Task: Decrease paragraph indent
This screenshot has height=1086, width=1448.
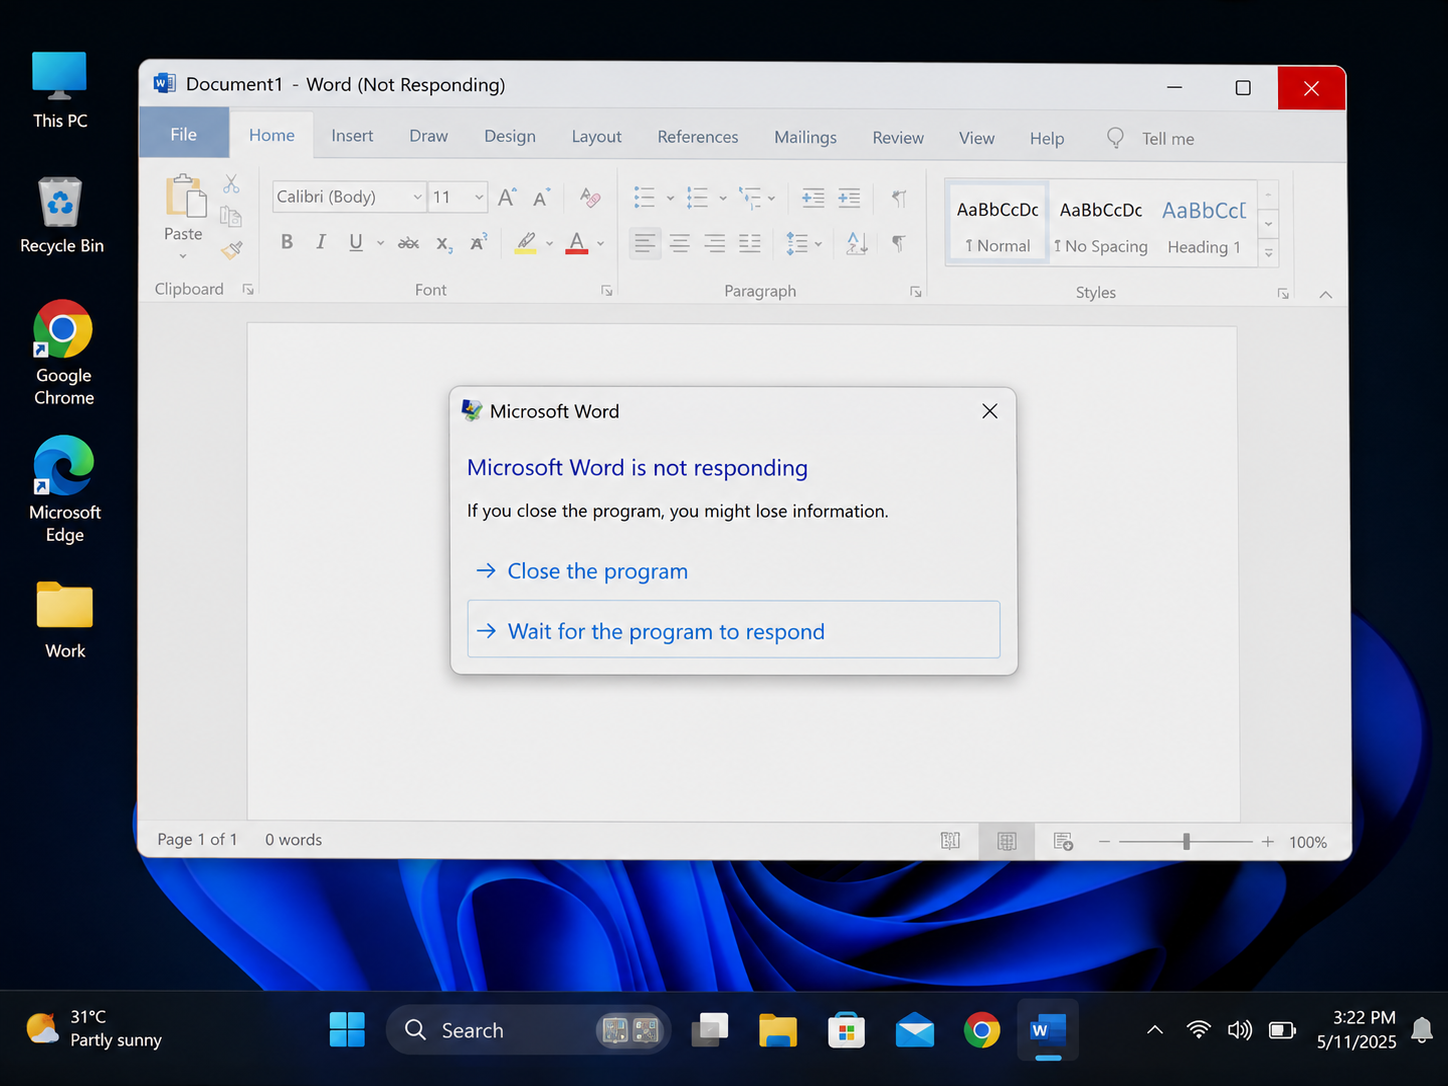Action: point(813,197)
